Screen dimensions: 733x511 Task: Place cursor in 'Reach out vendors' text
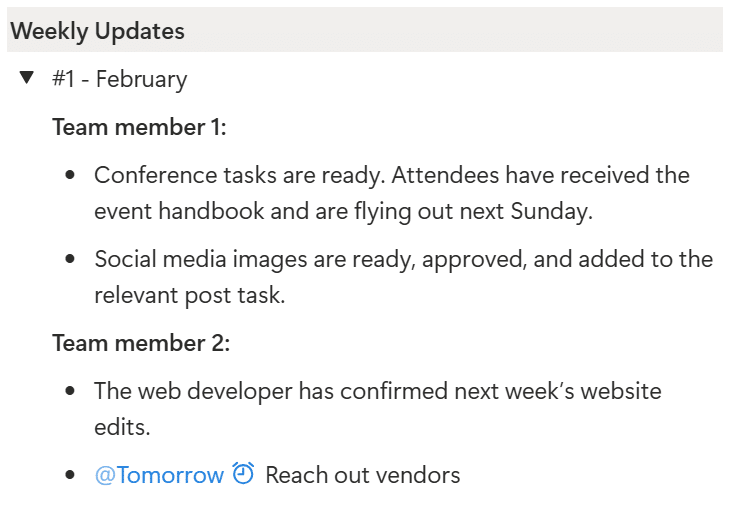click(362, 475)
